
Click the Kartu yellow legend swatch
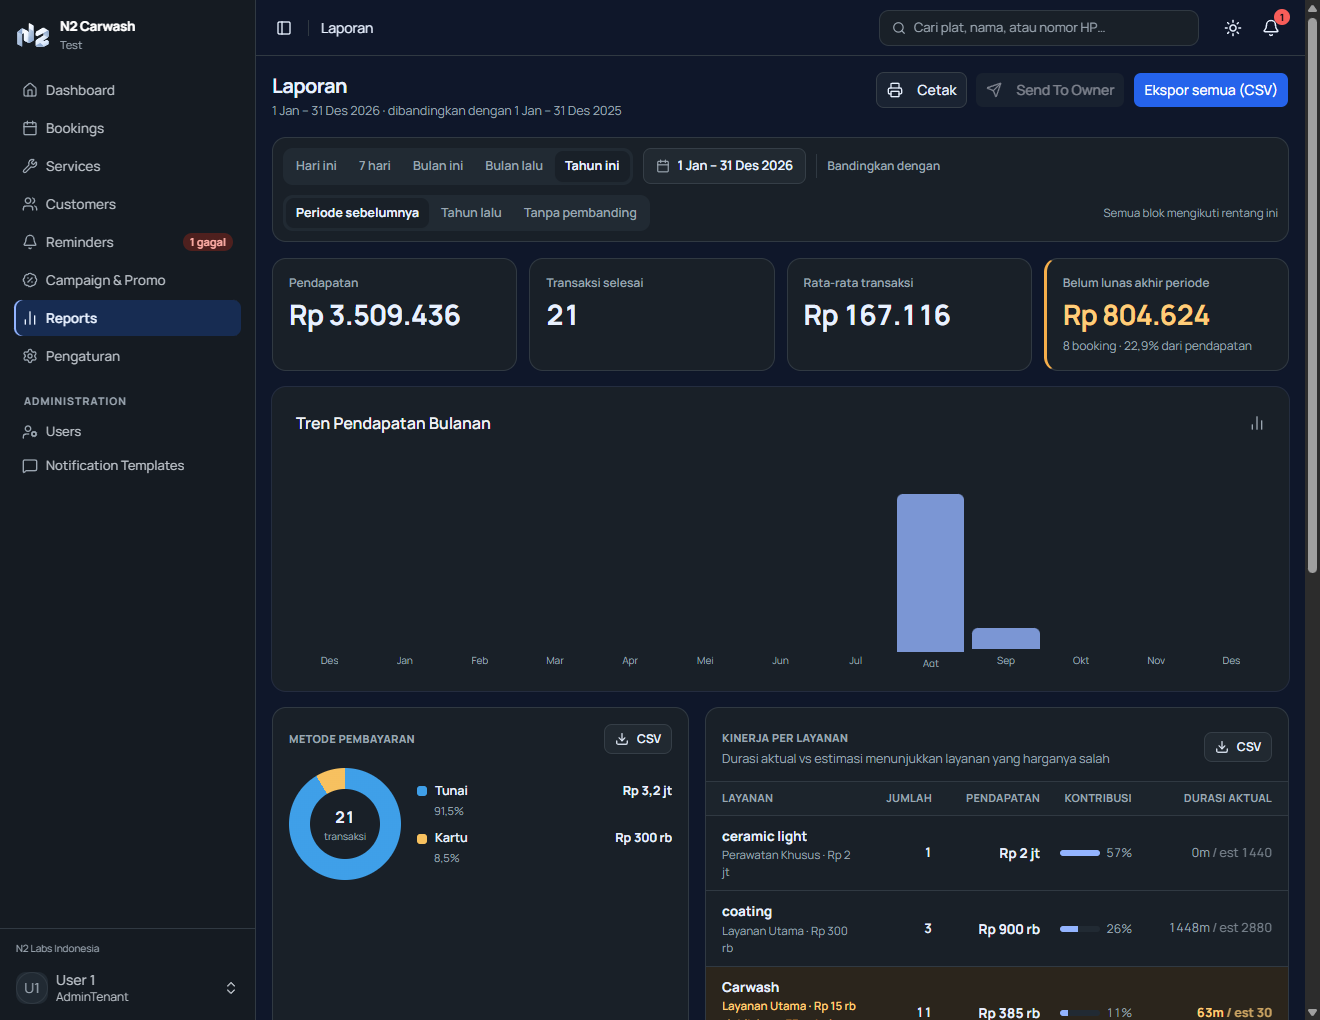(x=422, y=838)
